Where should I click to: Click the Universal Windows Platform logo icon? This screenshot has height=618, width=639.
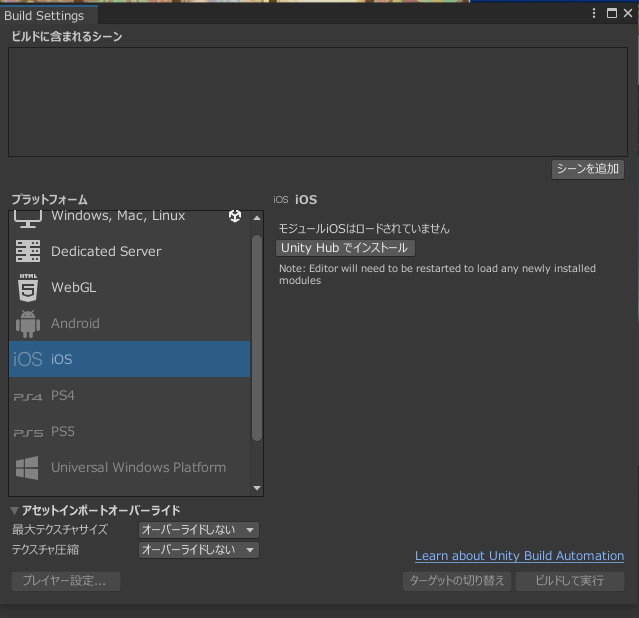pyautogui.click(x=27, y=468)
